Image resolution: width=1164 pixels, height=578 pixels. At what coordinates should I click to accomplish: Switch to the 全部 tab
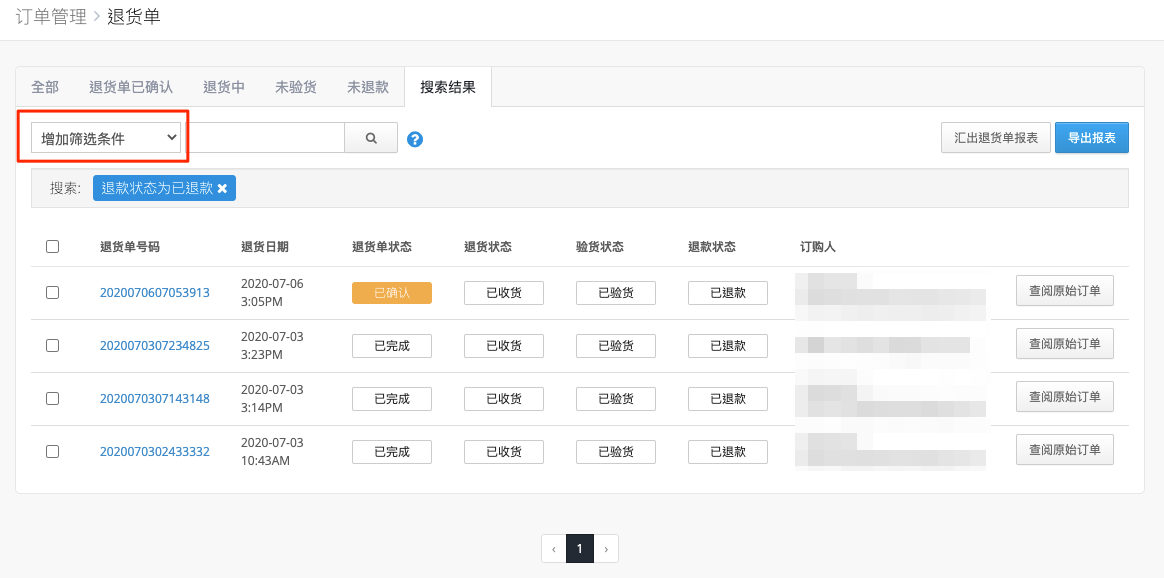45,87
